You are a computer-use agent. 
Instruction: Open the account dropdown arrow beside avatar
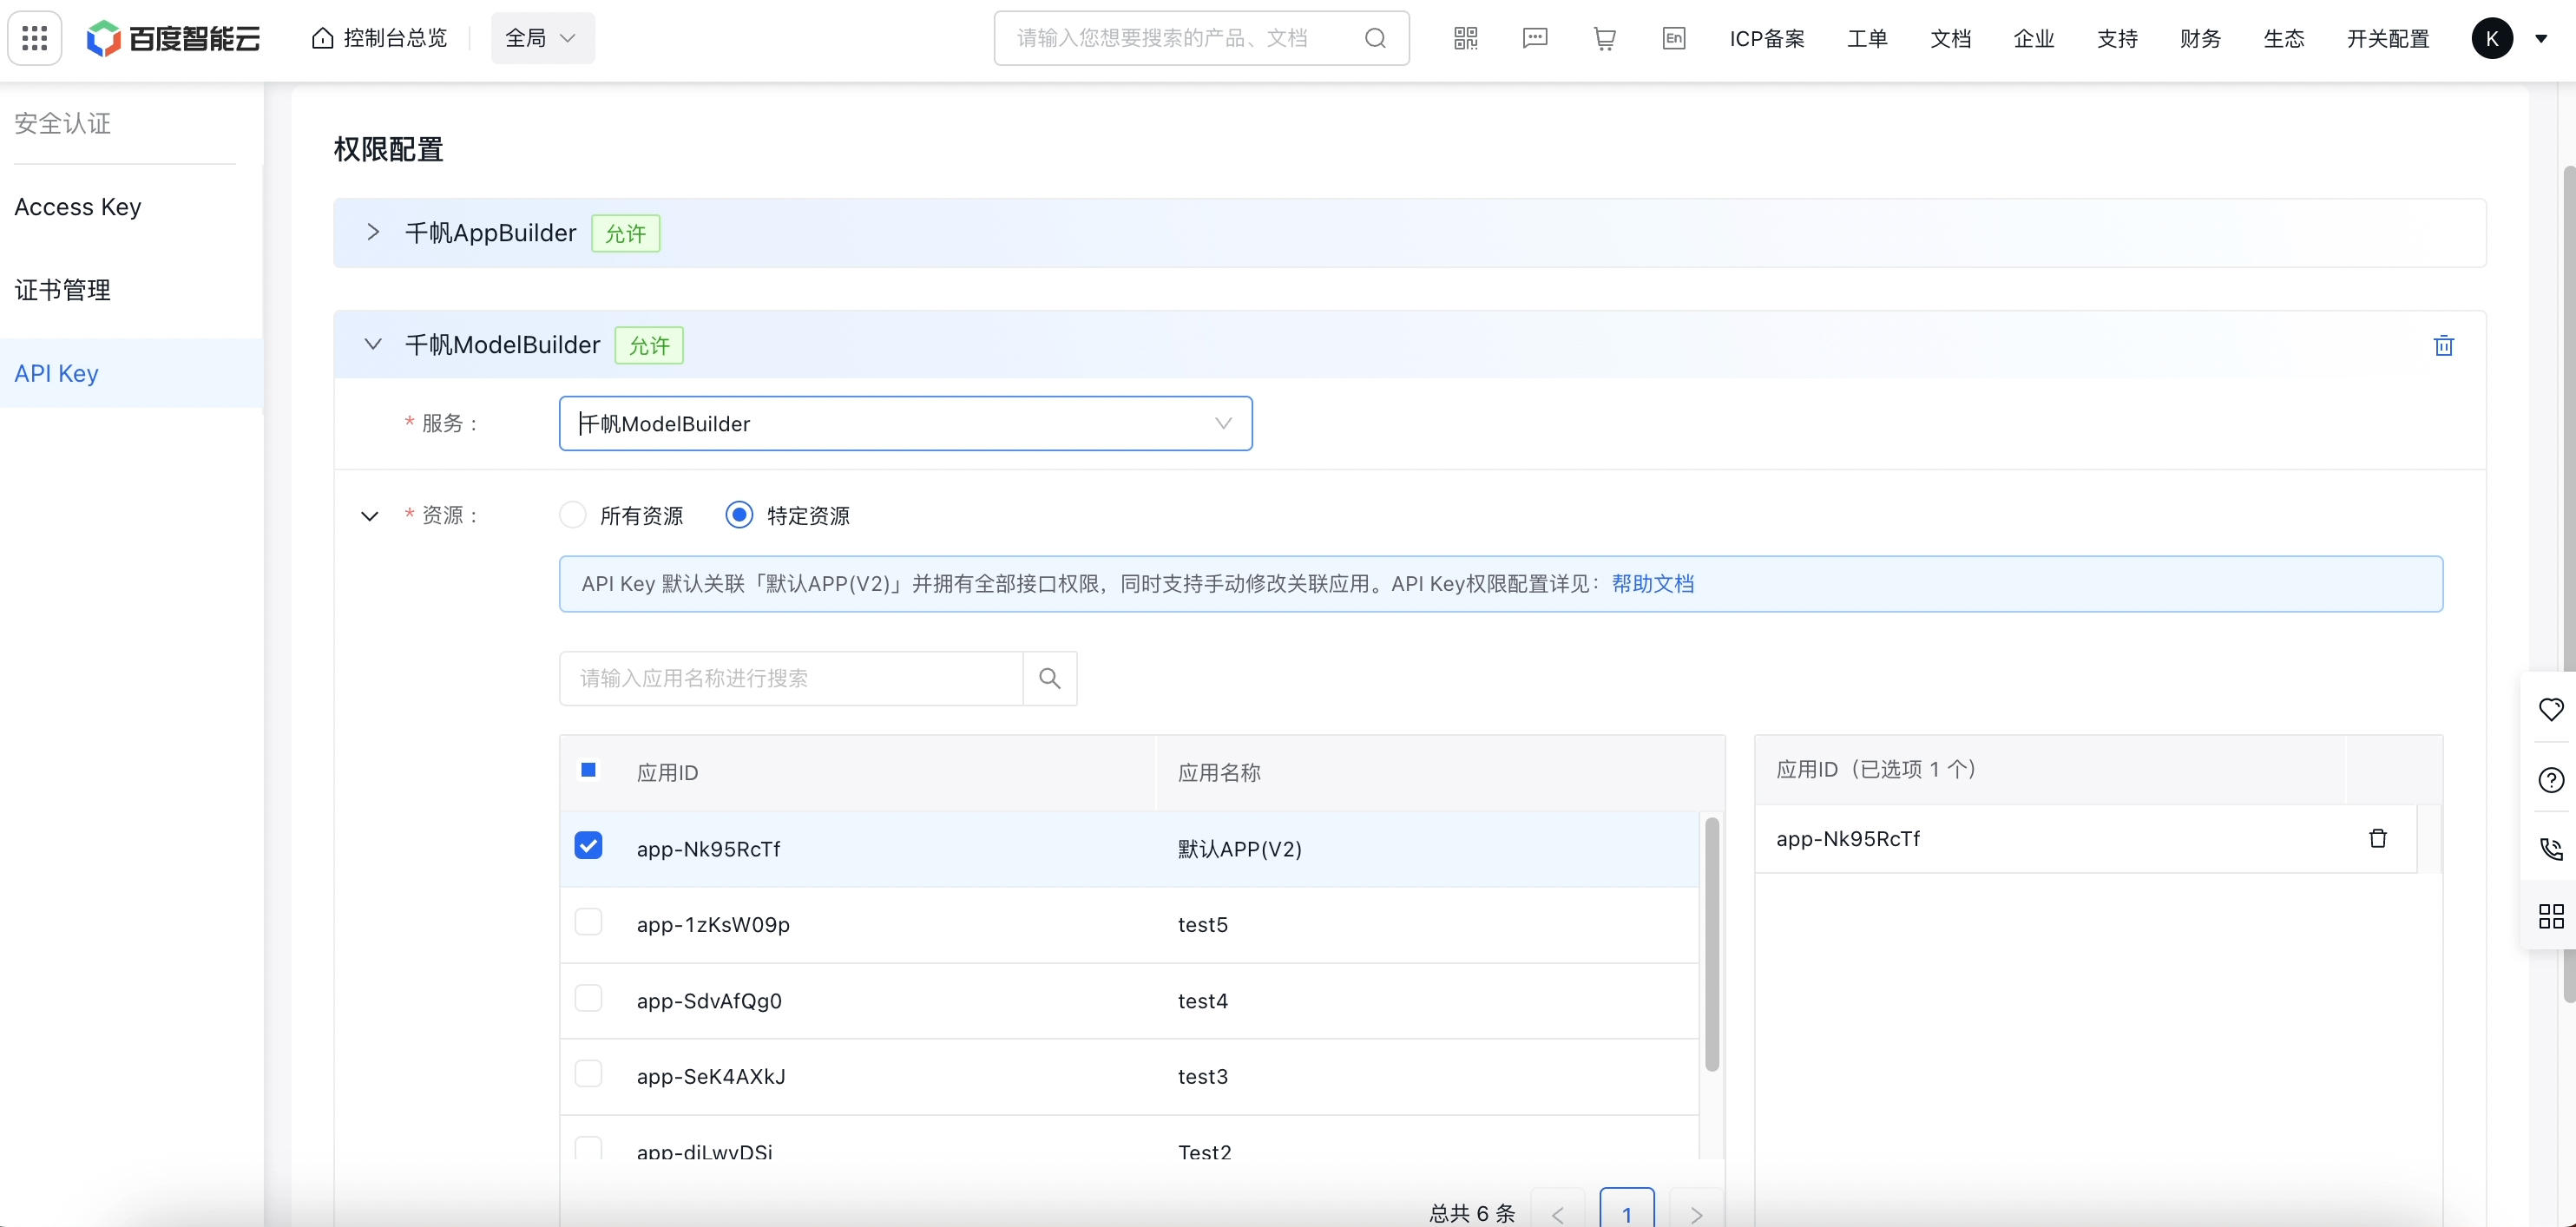2541,38
